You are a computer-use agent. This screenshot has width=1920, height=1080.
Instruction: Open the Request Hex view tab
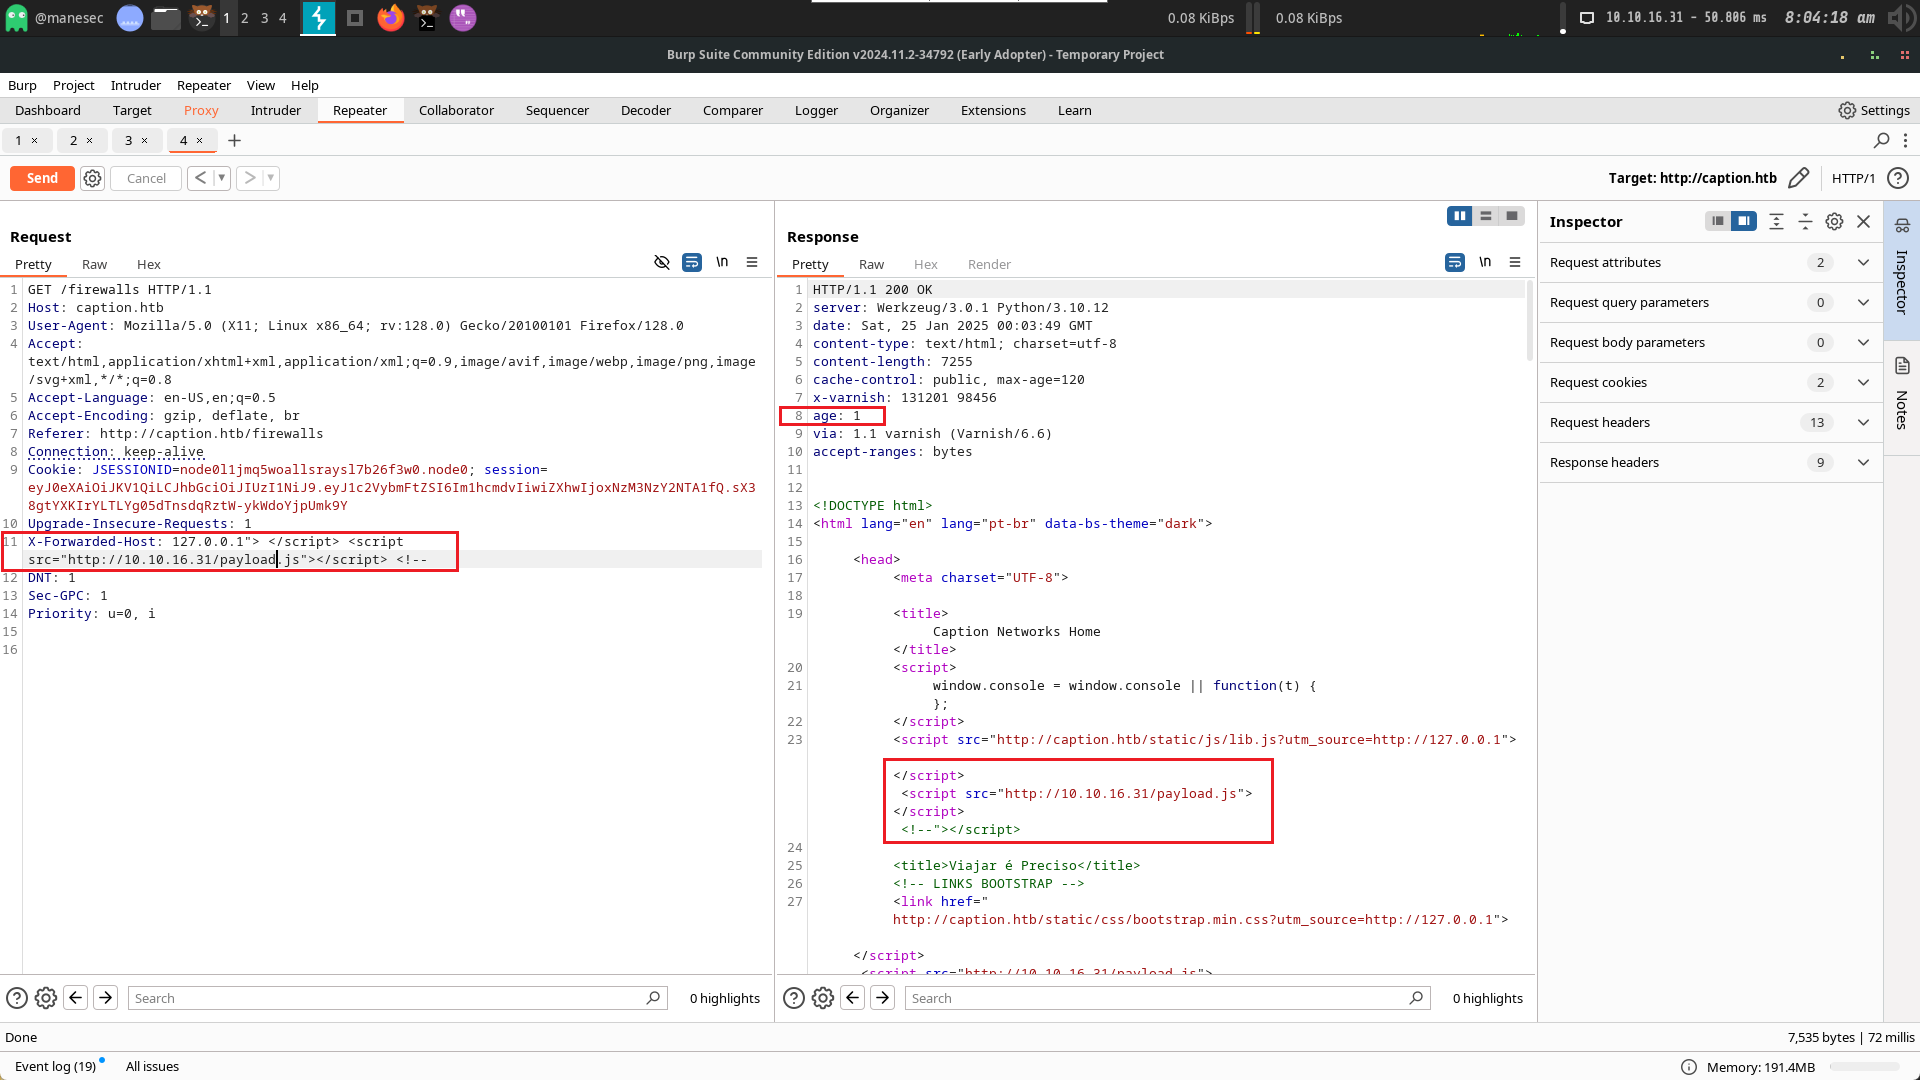point(149,264)
